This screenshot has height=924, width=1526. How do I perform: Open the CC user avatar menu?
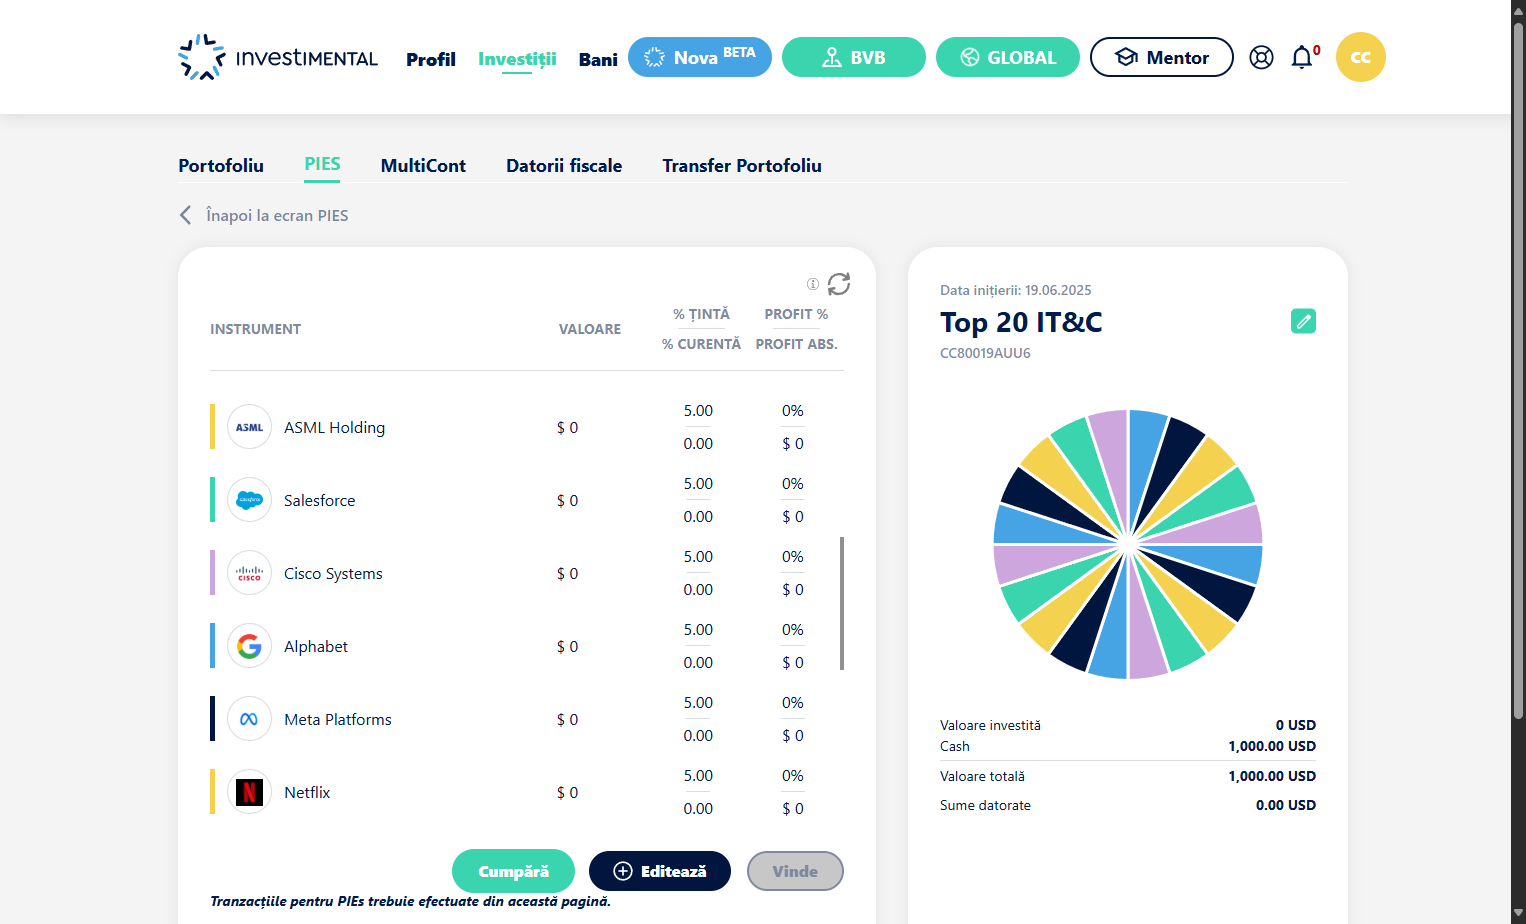[1361, 57]
